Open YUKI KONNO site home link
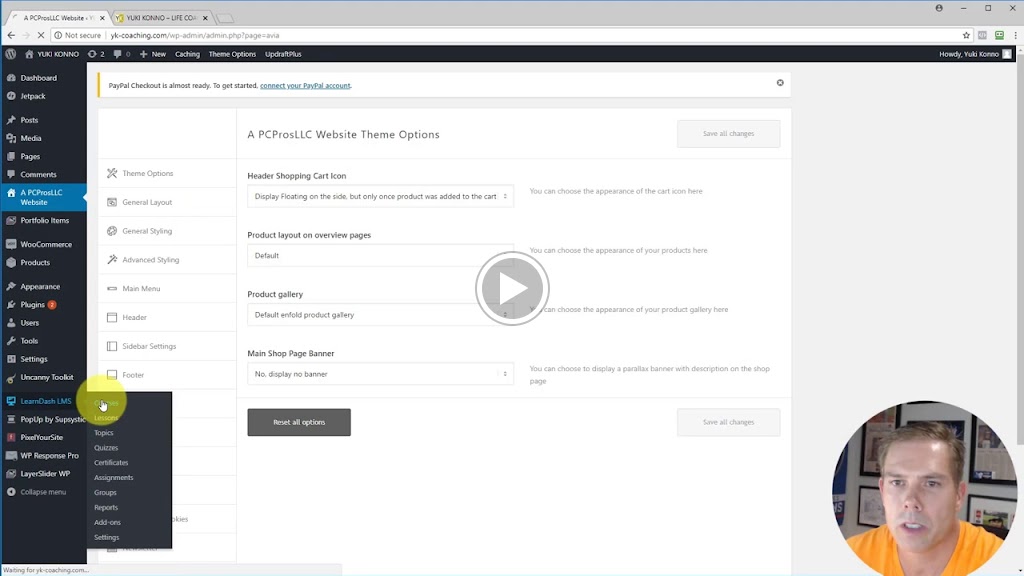The height and width of the screenshot is (576, 1024). click(x=52, y=54)
